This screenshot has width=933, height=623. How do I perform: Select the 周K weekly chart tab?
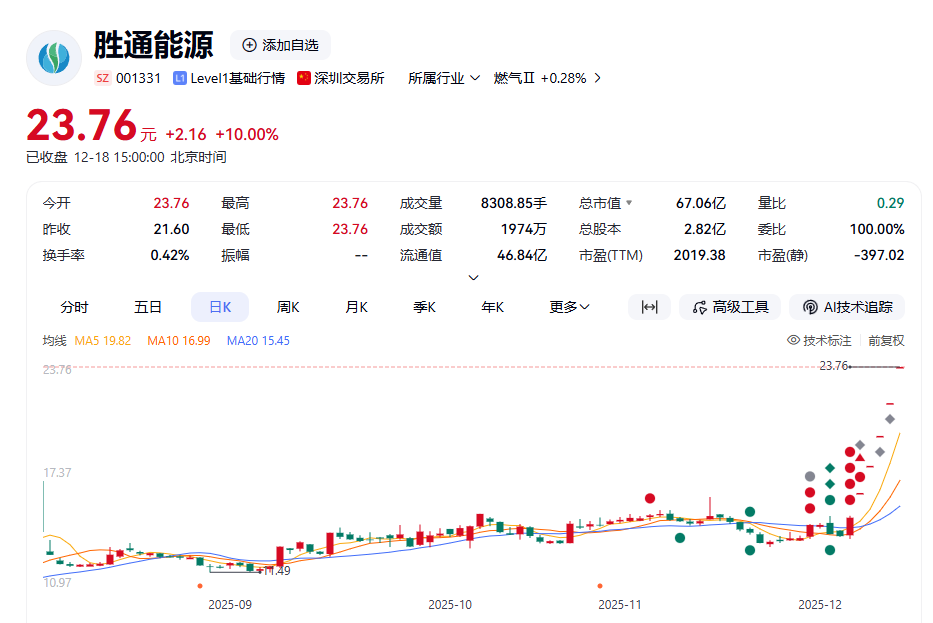(288, 307)
